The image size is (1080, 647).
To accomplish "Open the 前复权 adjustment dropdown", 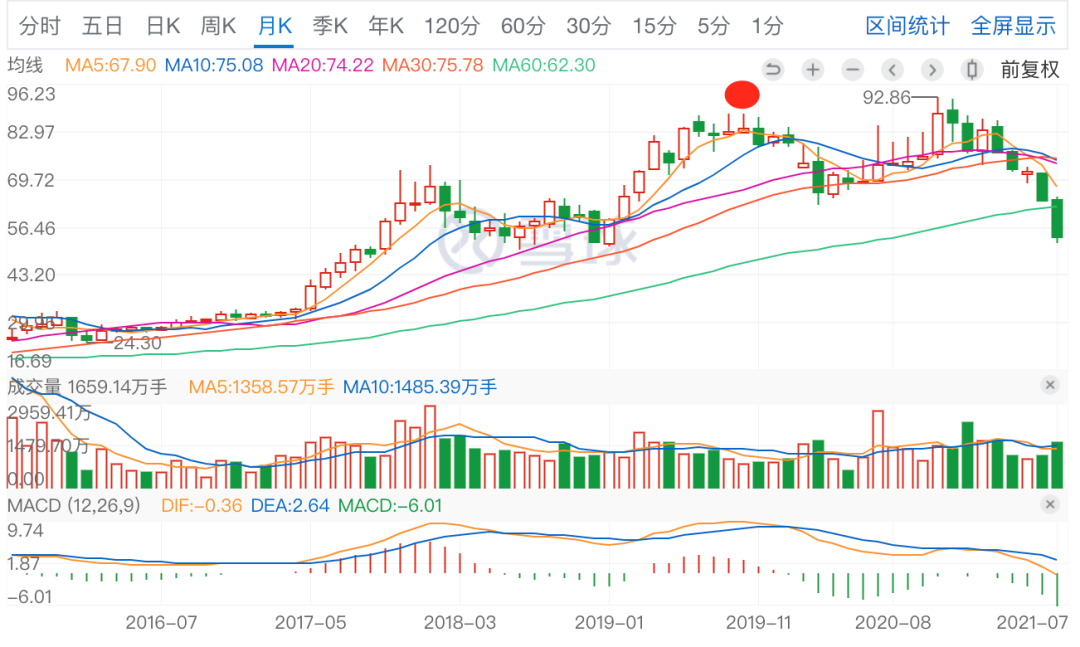I will 1029,70.
